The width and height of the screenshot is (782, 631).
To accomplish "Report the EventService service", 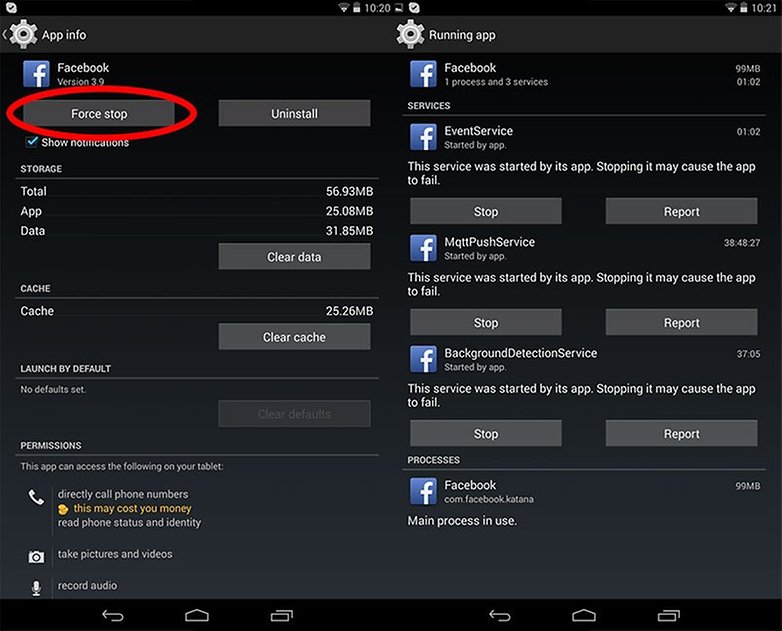I will pyautogui.click(x=681, y=211).
